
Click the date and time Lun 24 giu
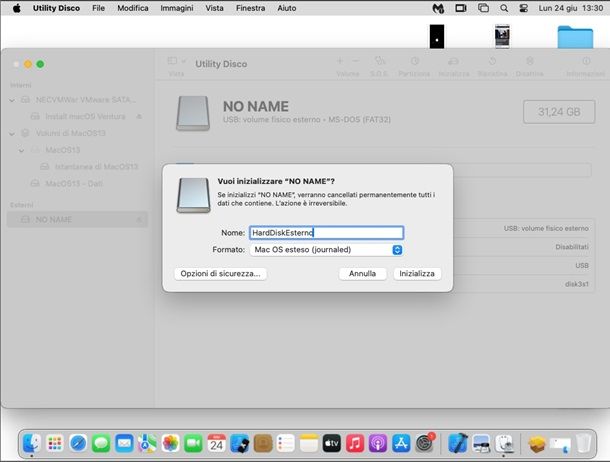point(571,8)
